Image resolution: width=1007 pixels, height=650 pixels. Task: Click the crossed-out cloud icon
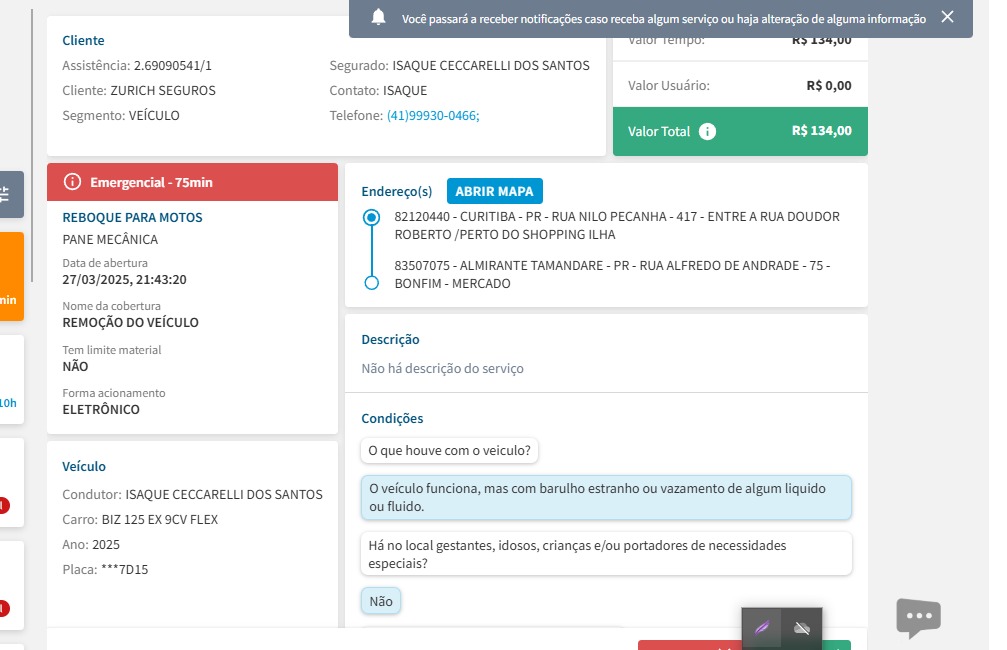click(801, 628)
